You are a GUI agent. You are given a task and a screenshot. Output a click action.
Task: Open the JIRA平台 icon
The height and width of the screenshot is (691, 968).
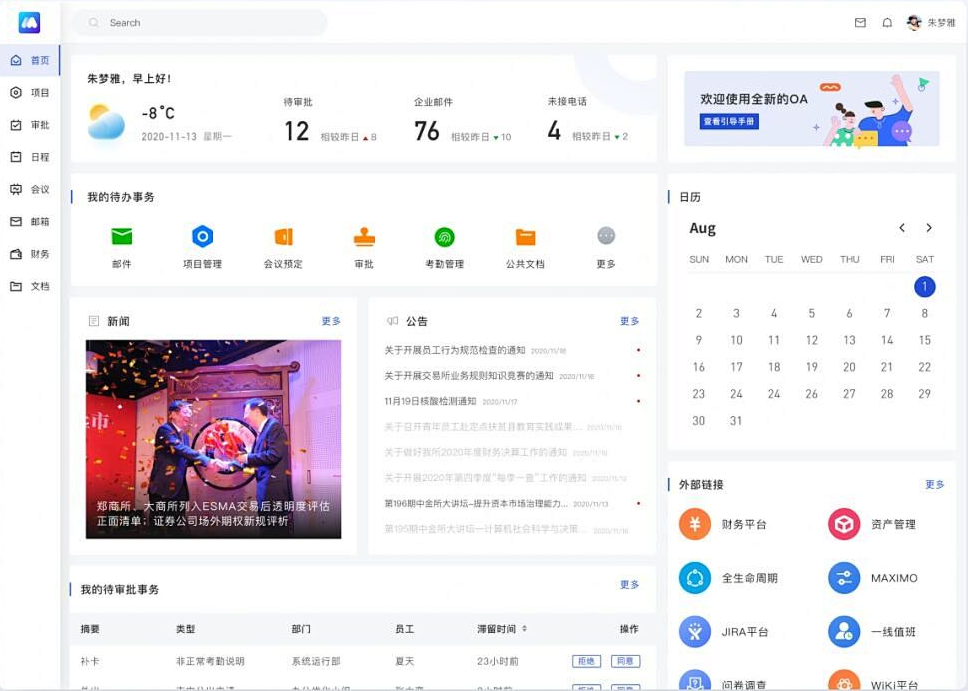(x=695, y=631)
